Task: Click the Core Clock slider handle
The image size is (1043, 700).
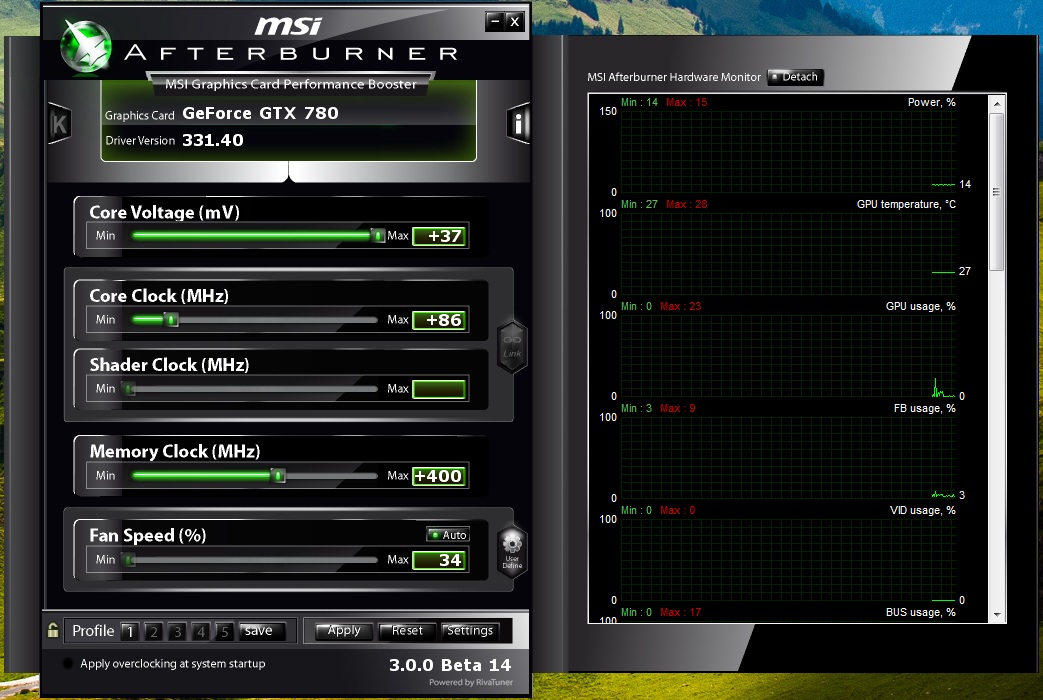Action: [171, 320]
